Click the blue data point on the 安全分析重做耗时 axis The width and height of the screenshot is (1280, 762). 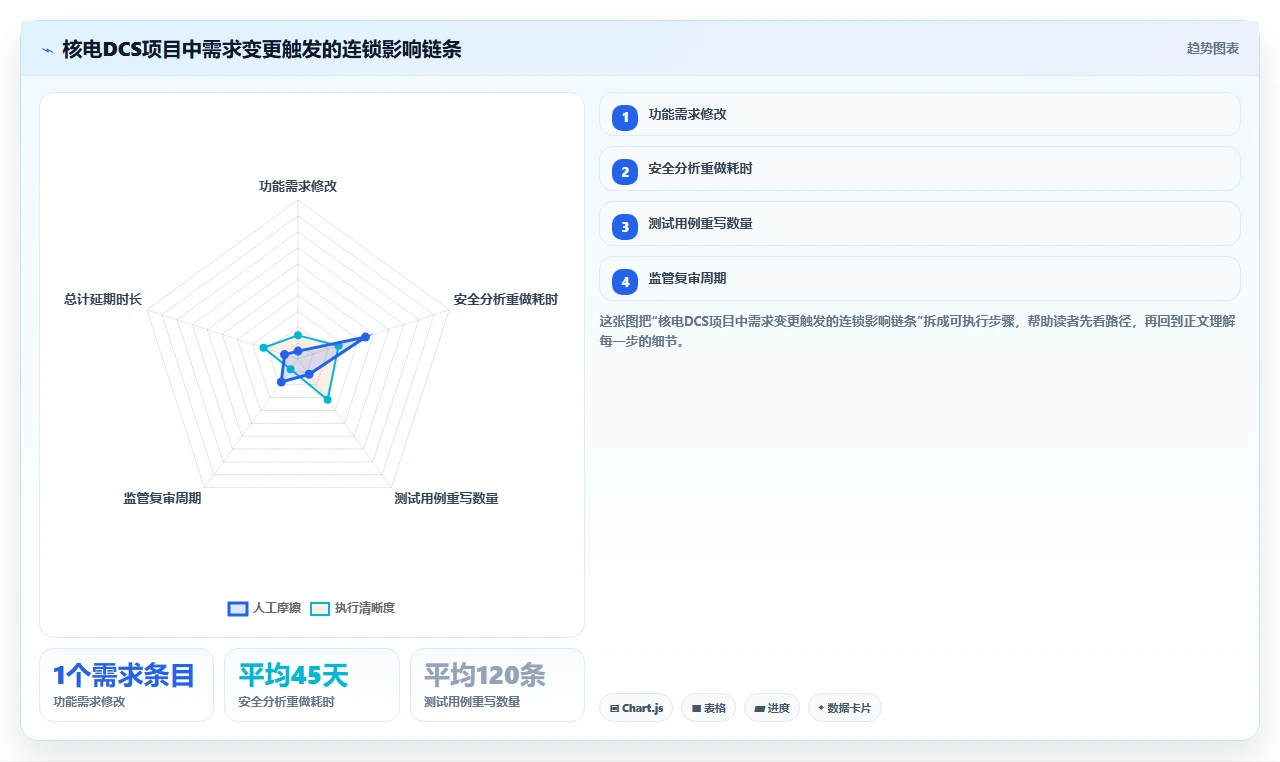366,337
